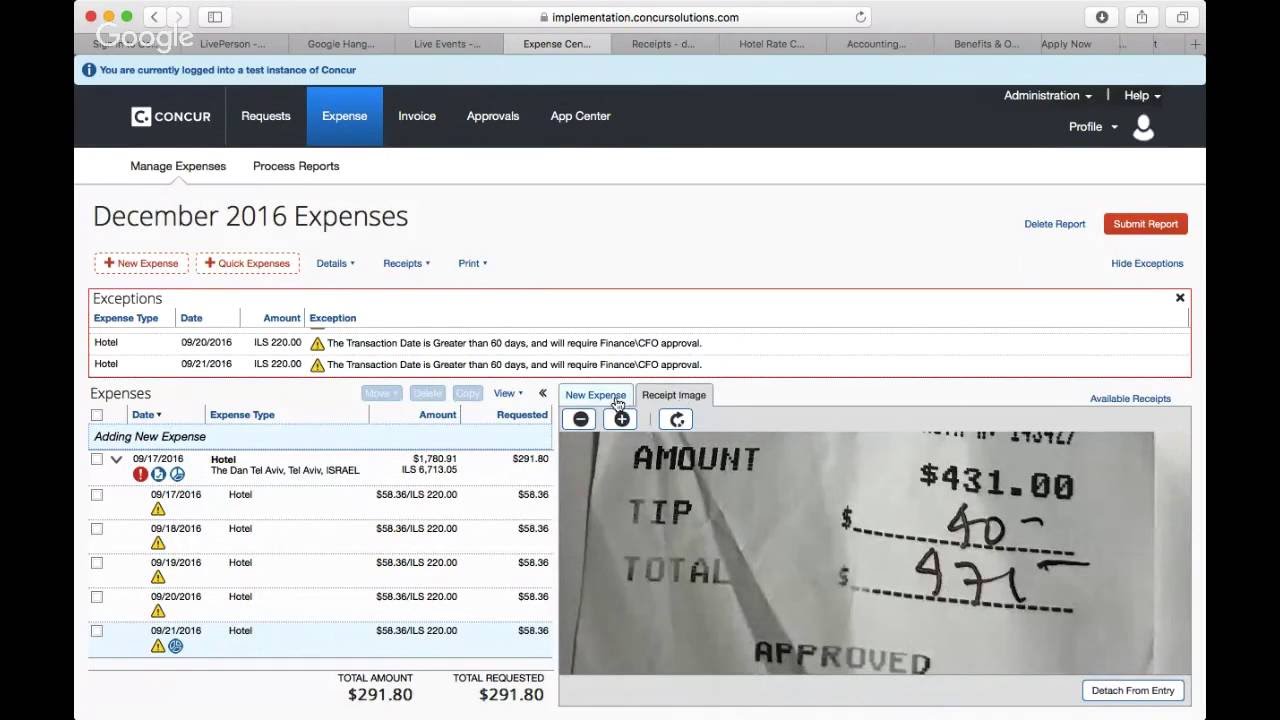Click Concur logo in header
Image resolution: width=1280 pixels, height=720 pixels.
171,117
